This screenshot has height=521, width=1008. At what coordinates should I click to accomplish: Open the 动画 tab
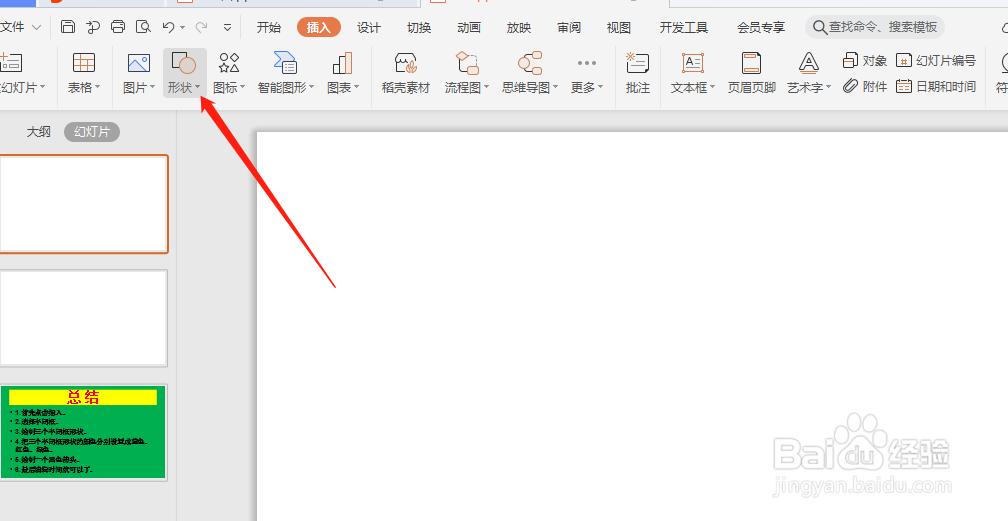click(x=469, y=27)
